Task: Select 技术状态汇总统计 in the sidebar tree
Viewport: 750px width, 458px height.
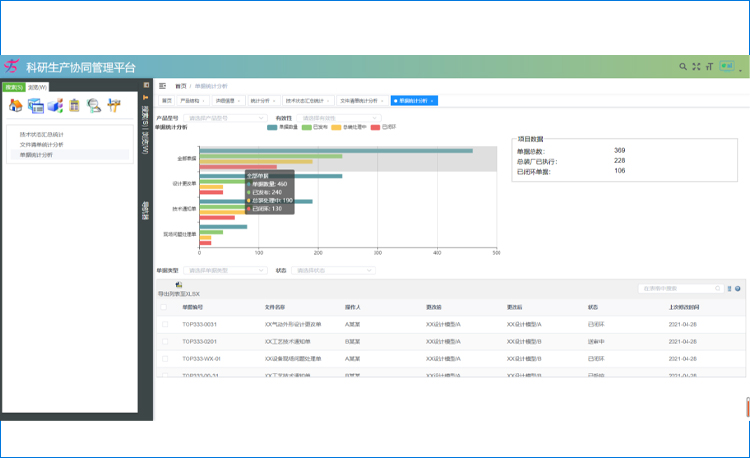Action: 42,135
